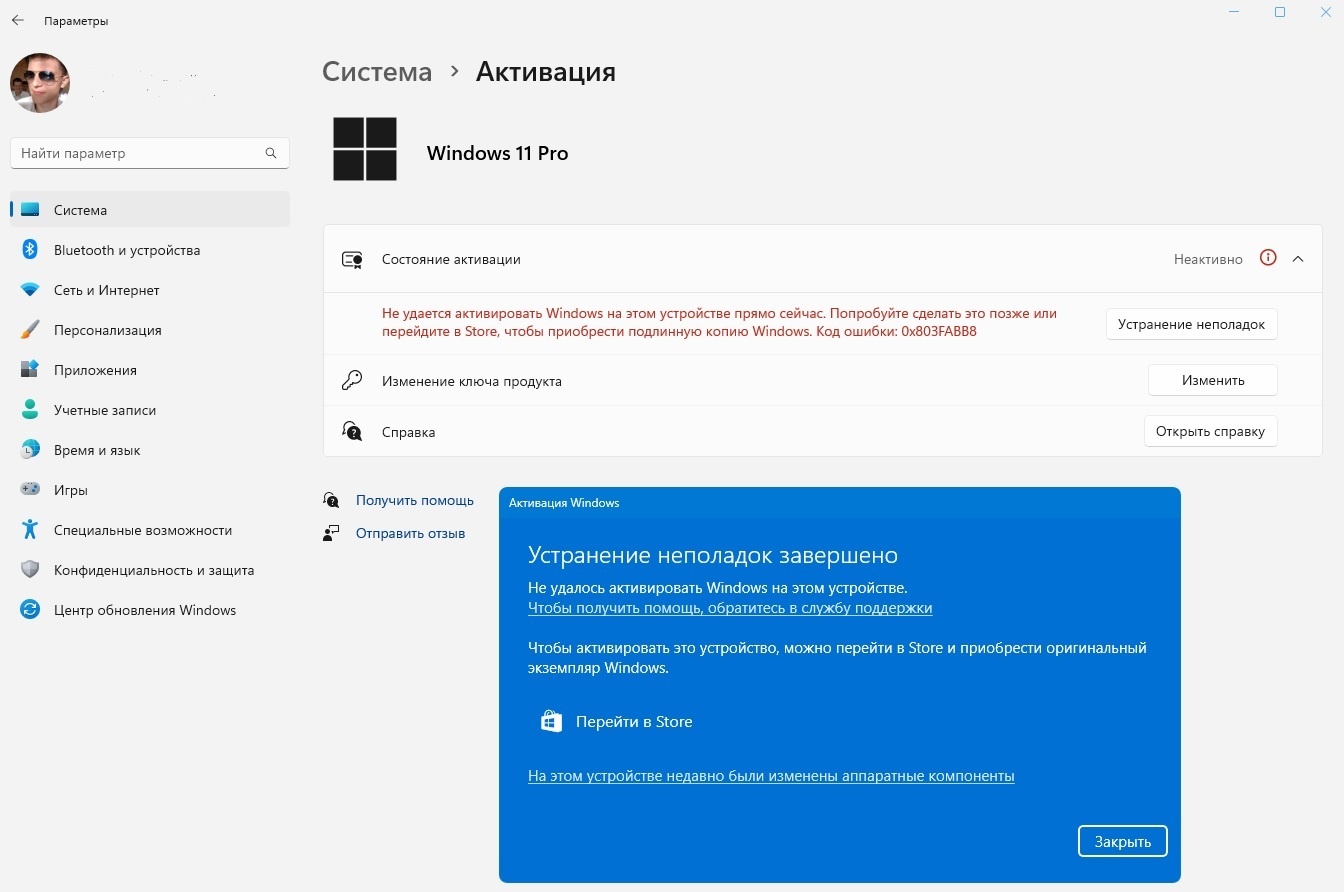The image size is (1344, 892).
Task: Click the 'Устранение неполадок завершено' heading
Action: tap(713, 555)
